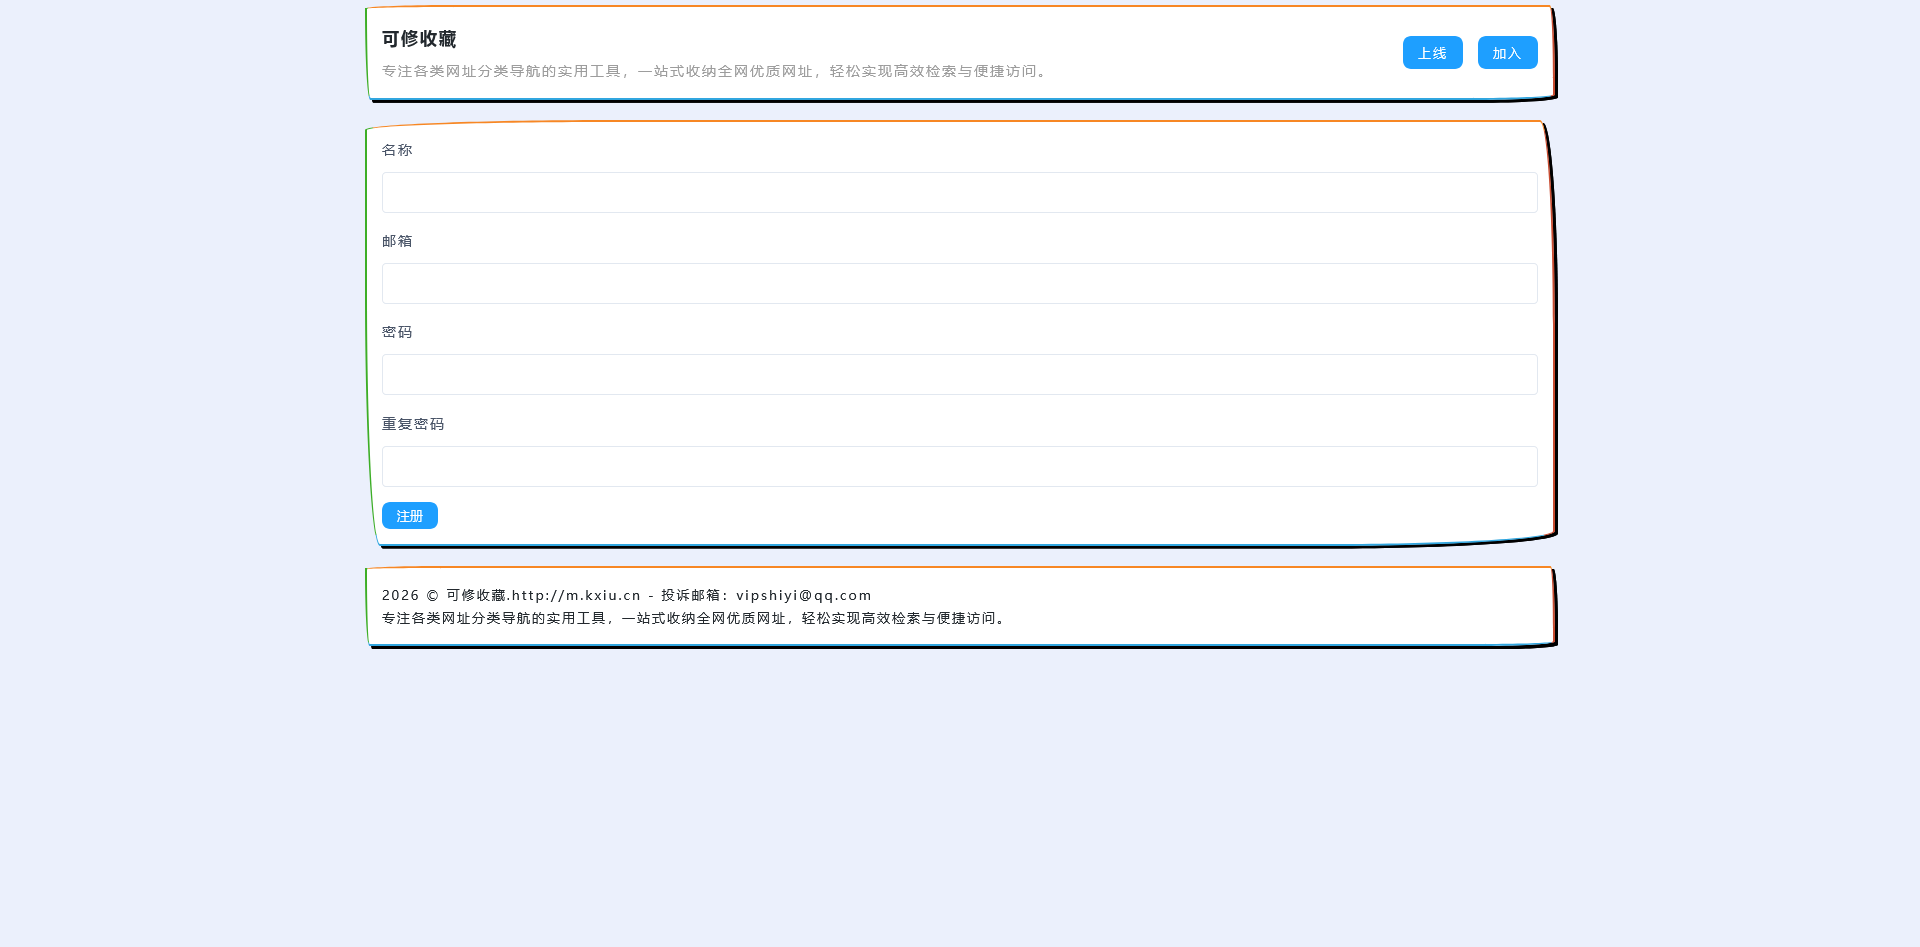Screen dimensions: 1920x947
Task: Click the 上线 button in the header
Action: [x=1432, y=52]
